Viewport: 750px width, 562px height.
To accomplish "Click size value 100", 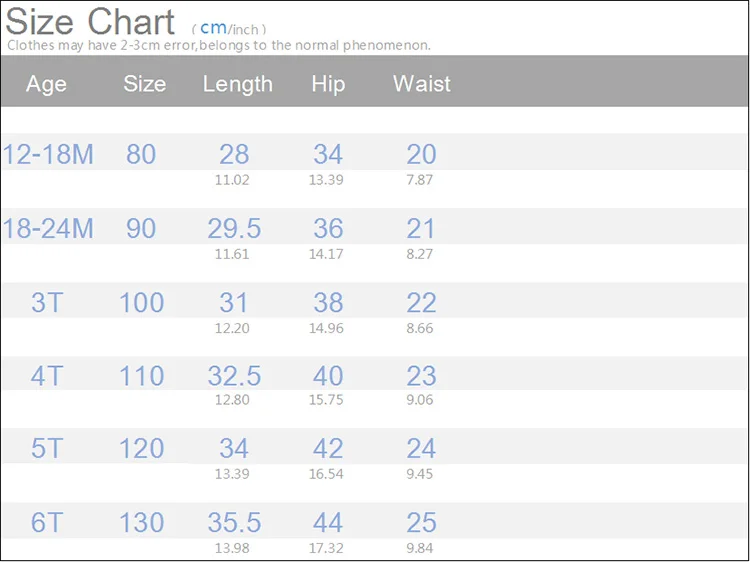I will pyautogui.click(x=141, y=302).
